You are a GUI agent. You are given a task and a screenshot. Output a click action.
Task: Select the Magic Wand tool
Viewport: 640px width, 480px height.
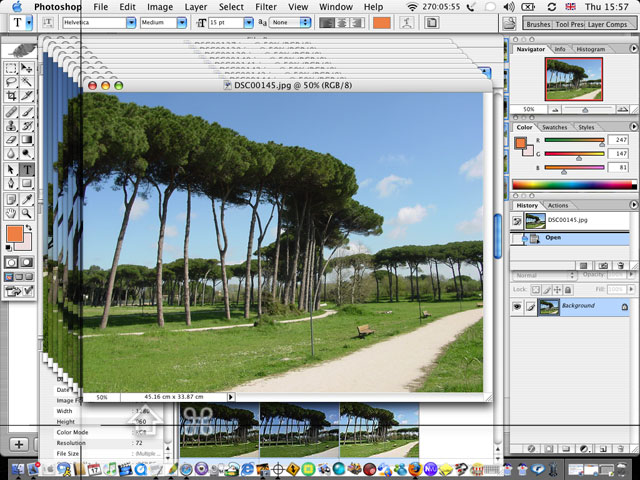tap(27, 82)
